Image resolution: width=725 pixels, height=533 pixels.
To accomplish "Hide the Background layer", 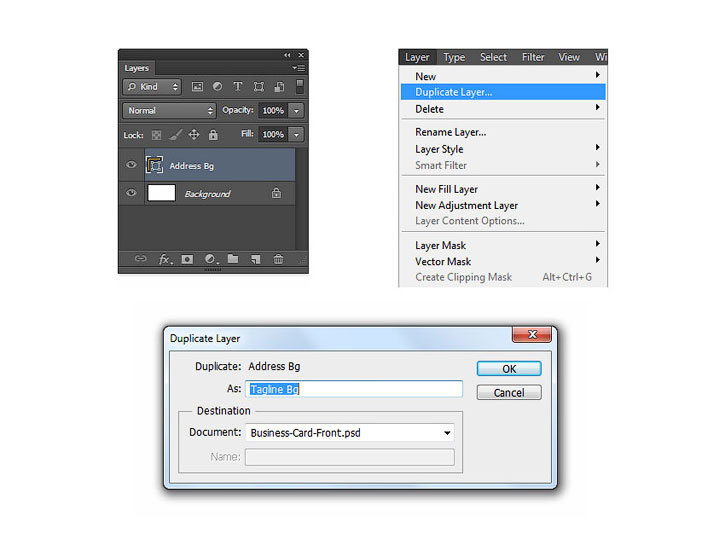I will [x=131, y=192].
